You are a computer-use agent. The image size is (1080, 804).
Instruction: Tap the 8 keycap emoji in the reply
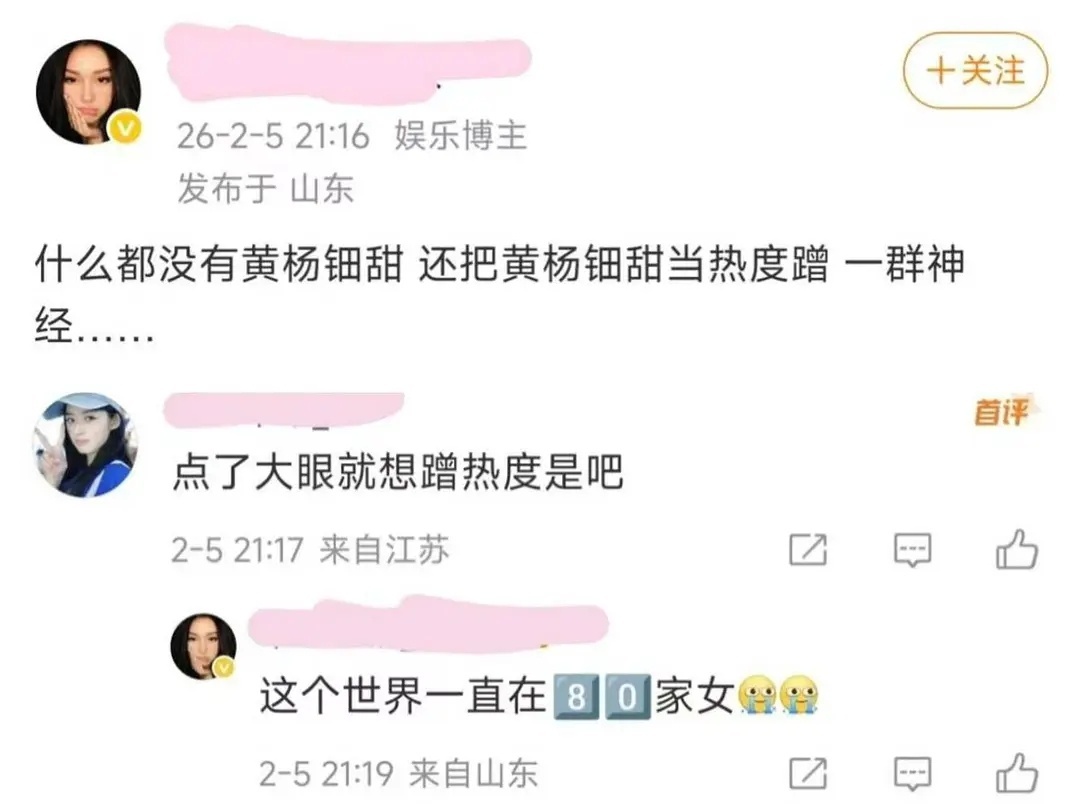click(576, 697)
